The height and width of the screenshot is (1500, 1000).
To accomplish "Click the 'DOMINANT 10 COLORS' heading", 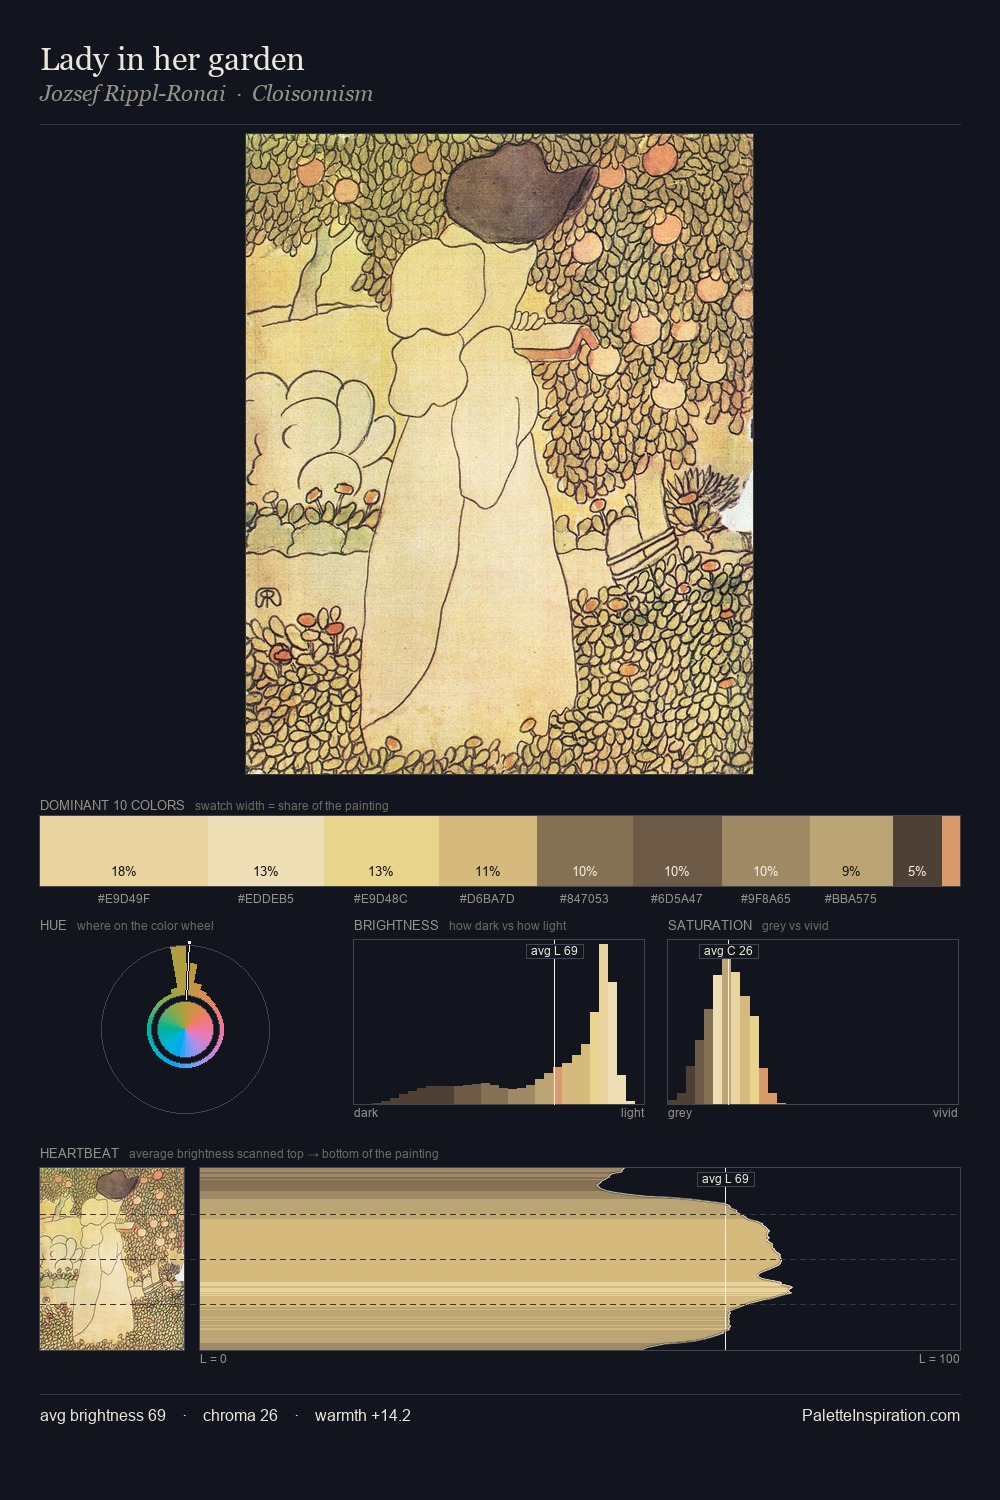I will pos(112,805).
